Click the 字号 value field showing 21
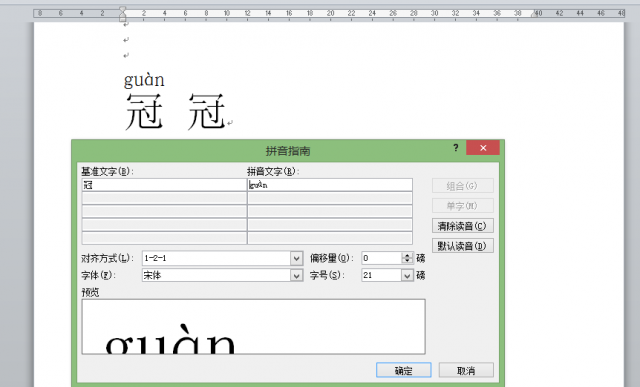This screenshot has height=387, width=640. coord(382,276)
